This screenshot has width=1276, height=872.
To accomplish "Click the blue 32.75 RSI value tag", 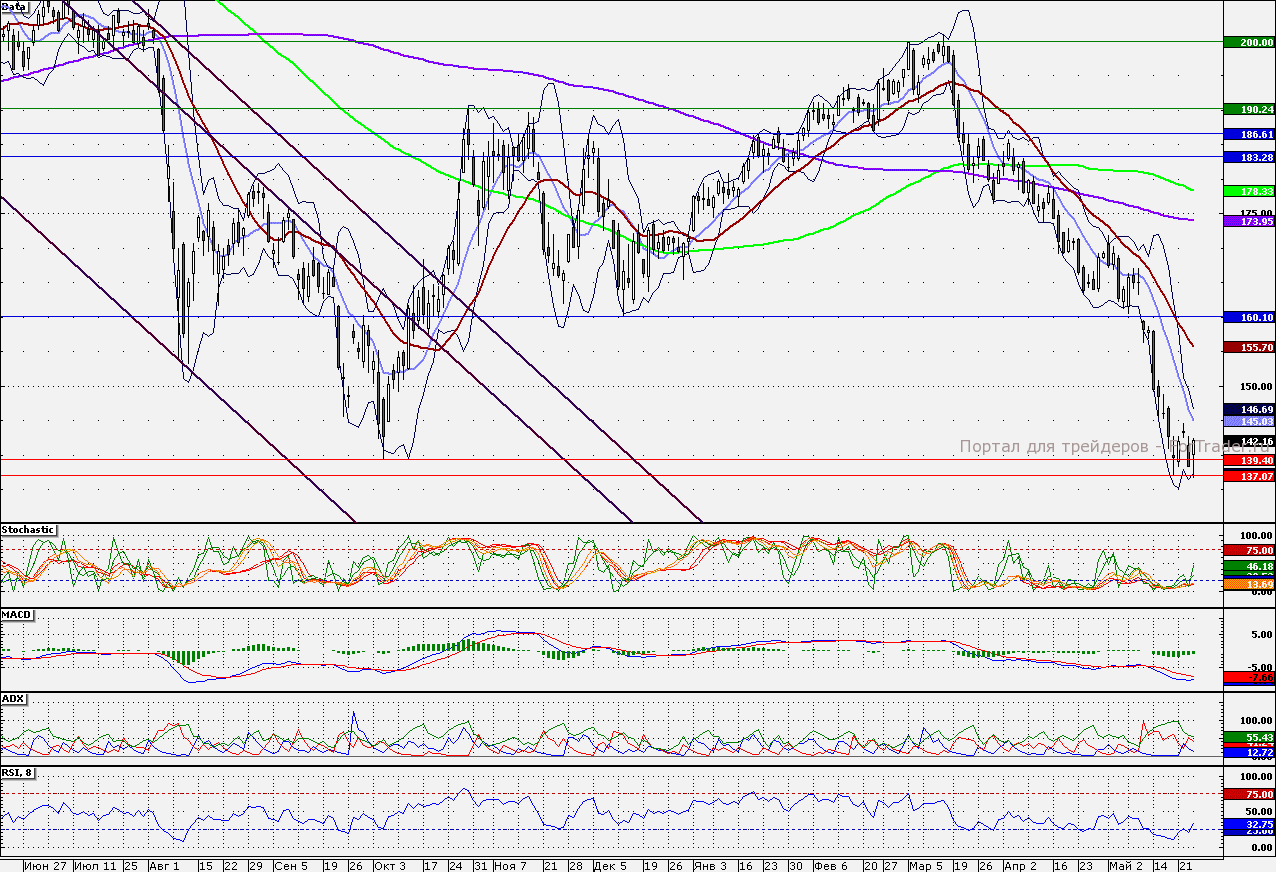I will click(x=1249, y=826).
